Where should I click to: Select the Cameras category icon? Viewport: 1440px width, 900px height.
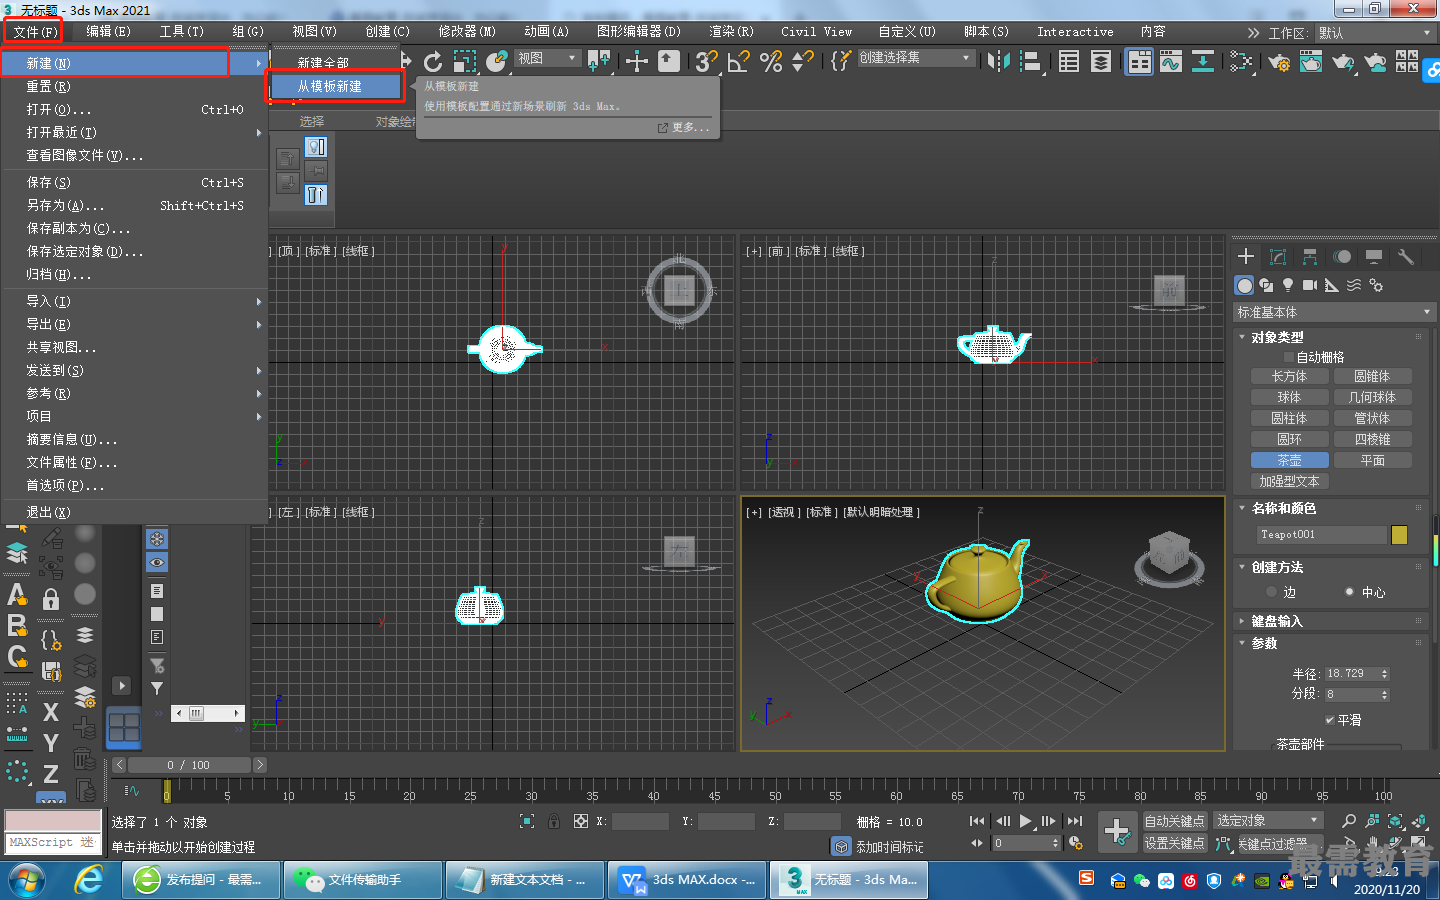click(x=1310, y=285)
